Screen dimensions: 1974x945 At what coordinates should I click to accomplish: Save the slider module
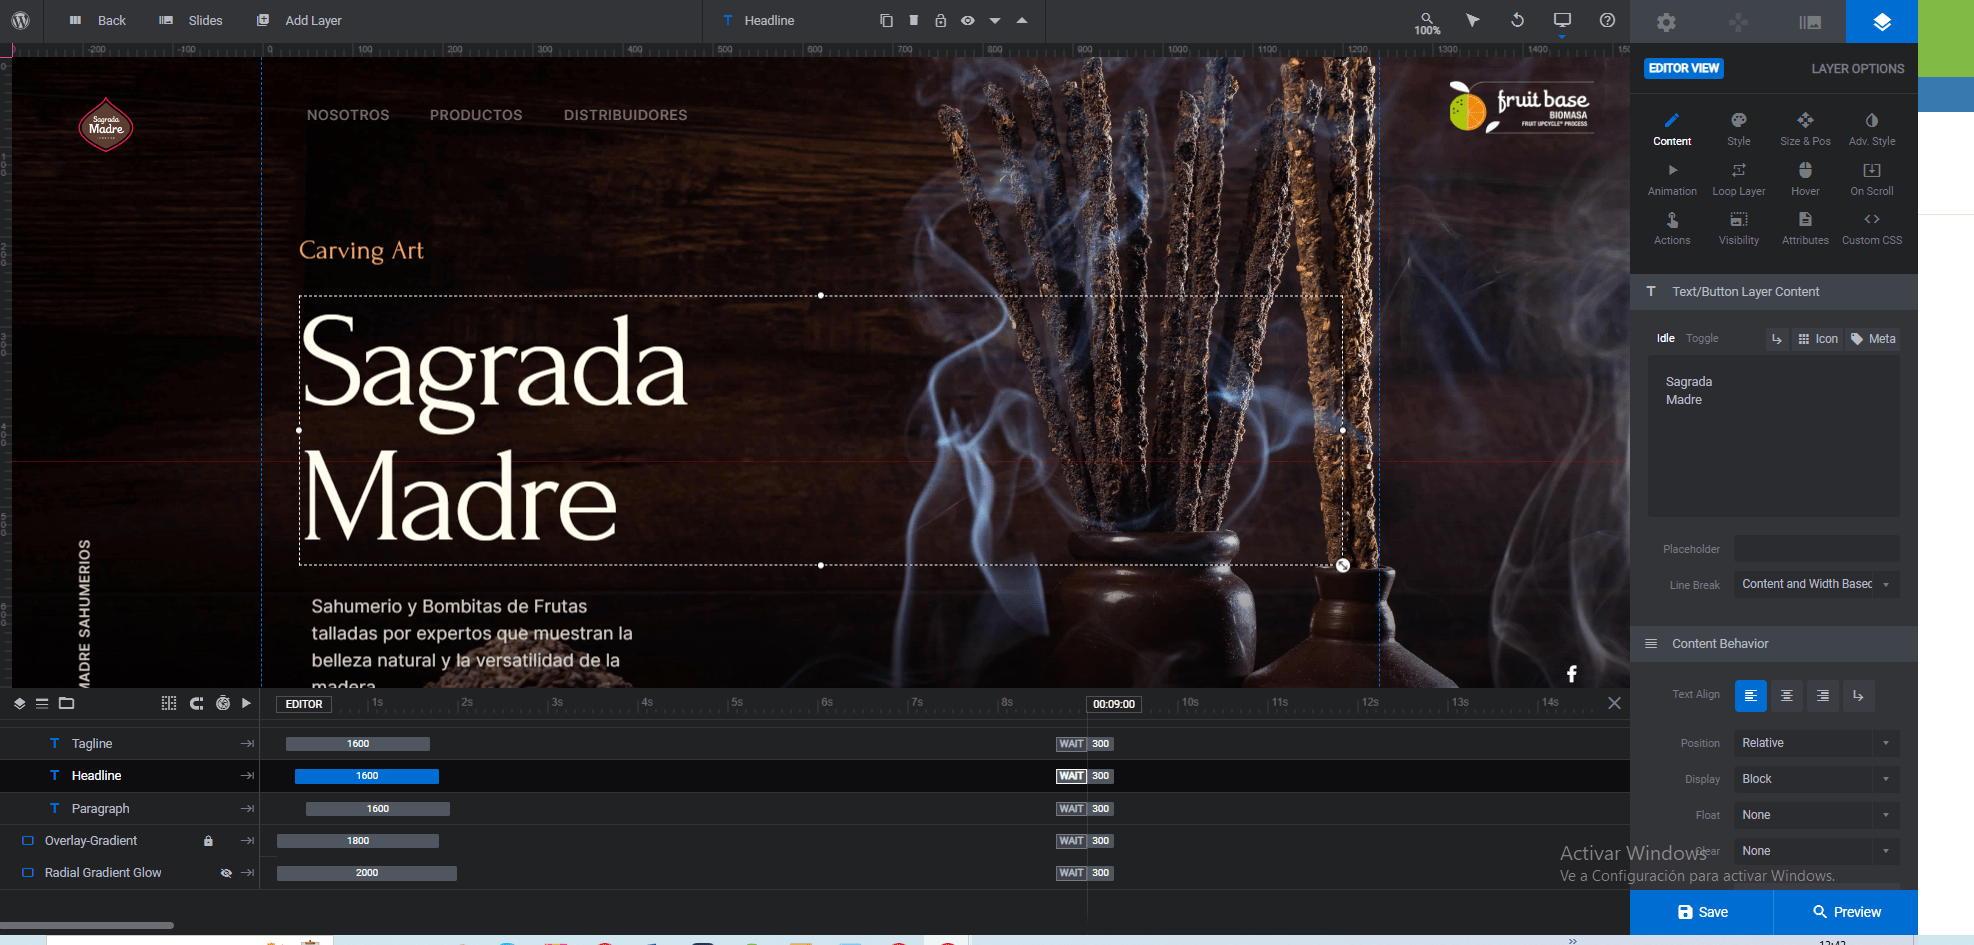pos(1702,912)
